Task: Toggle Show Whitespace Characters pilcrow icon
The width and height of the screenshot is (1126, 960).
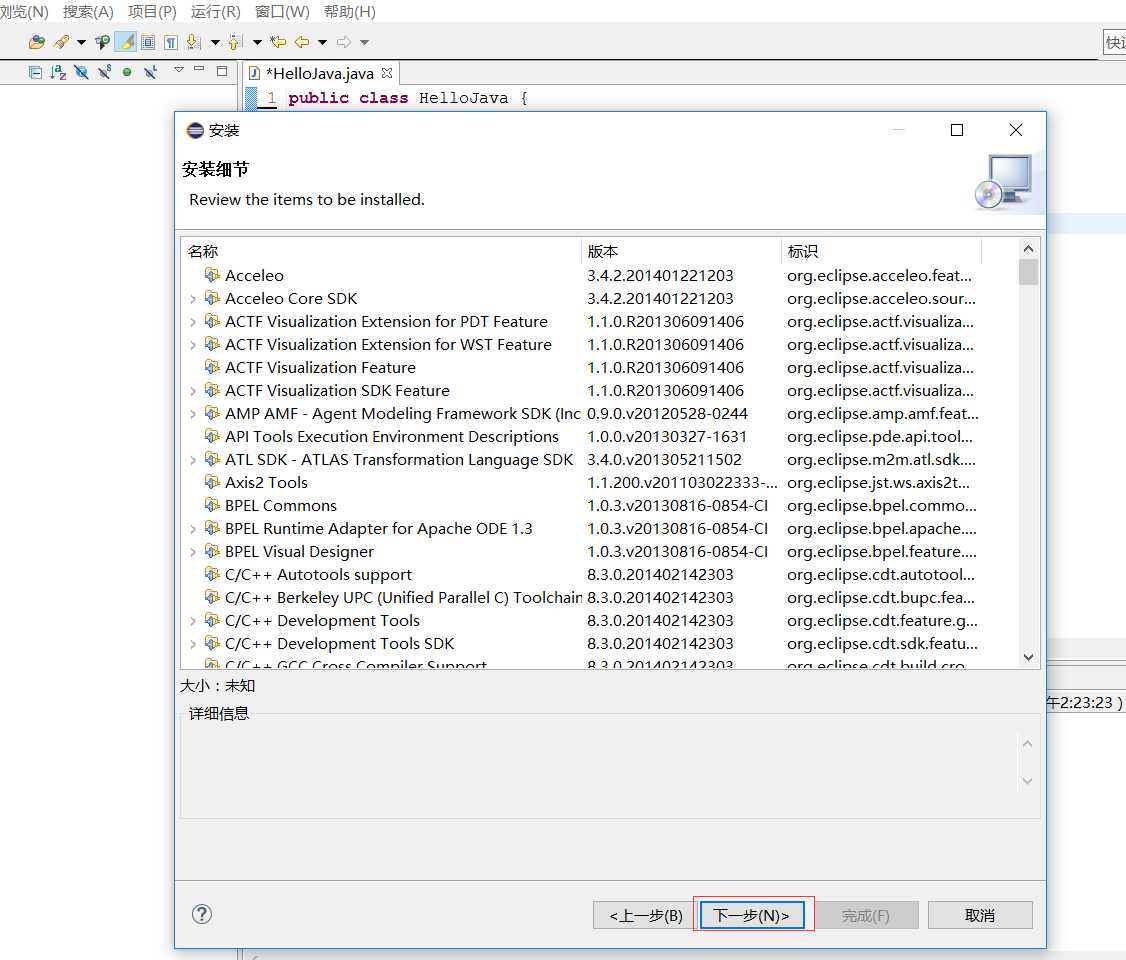Action: pos(170,42)
